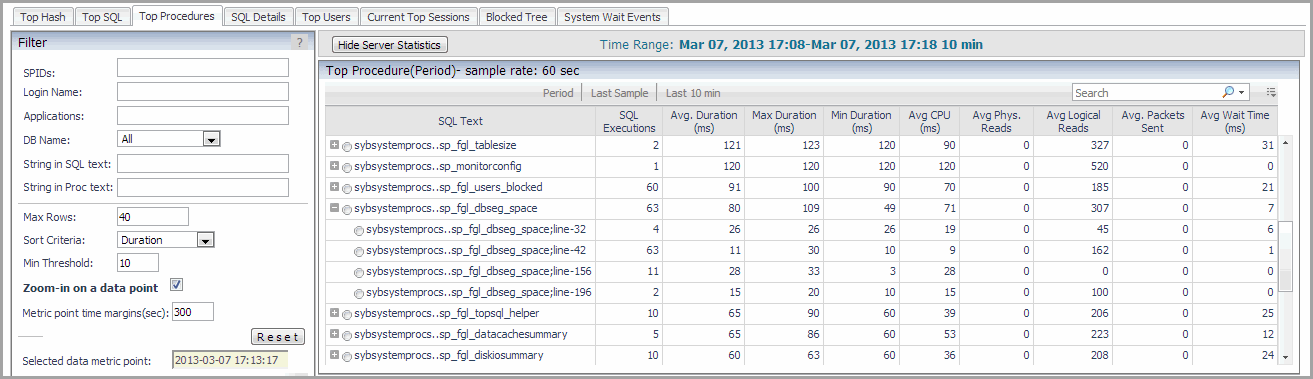This screenshot has height=379, width=1313.
Task: Open the Current Top Sessions tab
Action: pos(418,17)
